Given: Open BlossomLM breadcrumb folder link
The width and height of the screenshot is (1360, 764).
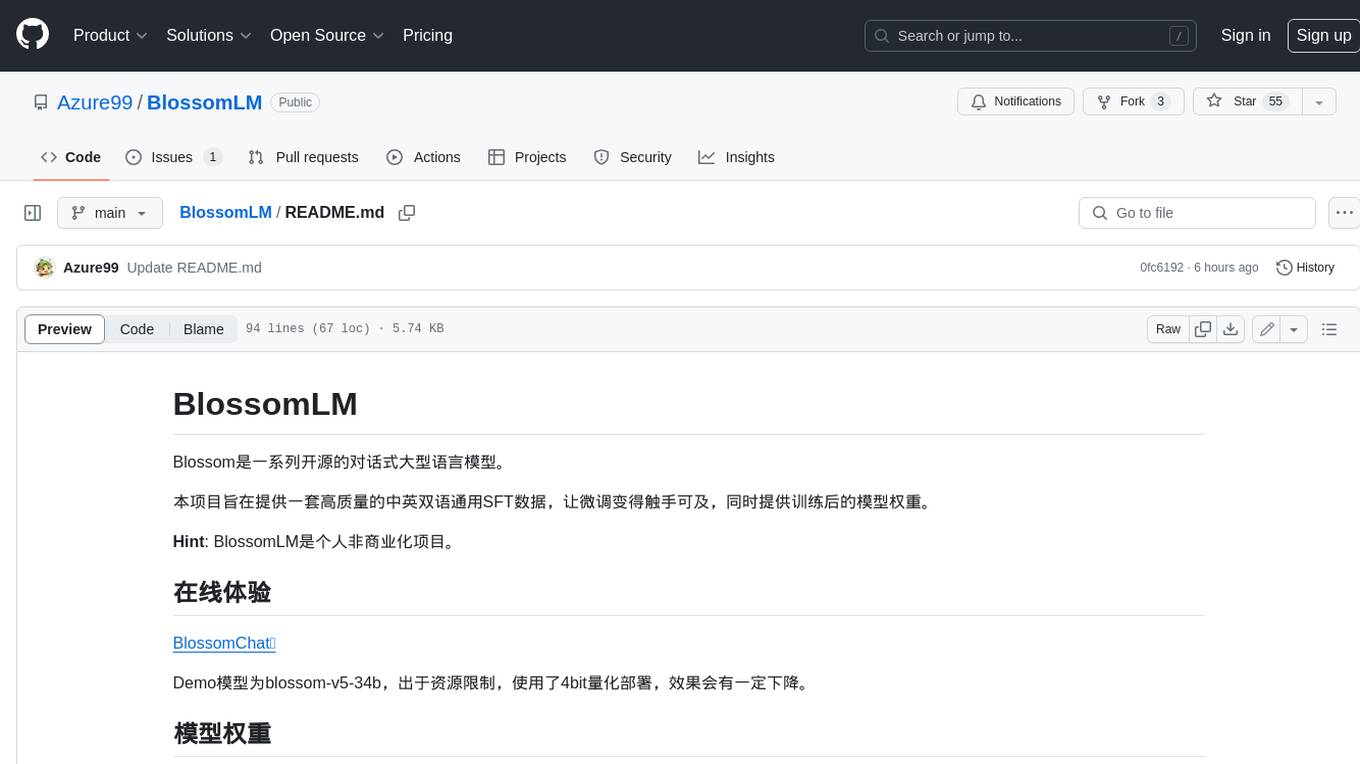Looking at the screenshot, I should click(x=225, y=212).
